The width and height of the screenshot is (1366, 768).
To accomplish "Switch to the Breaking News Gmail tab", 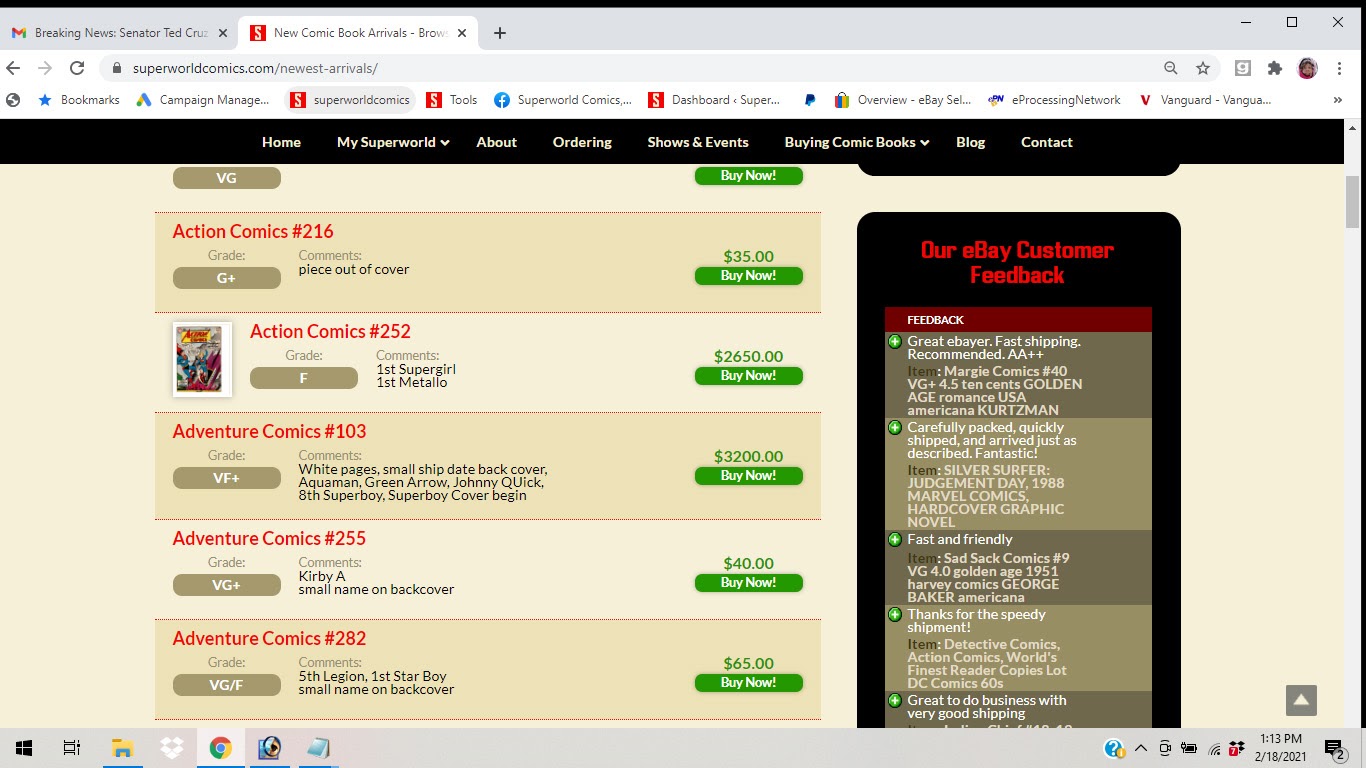I will click(x=120, y=33).
